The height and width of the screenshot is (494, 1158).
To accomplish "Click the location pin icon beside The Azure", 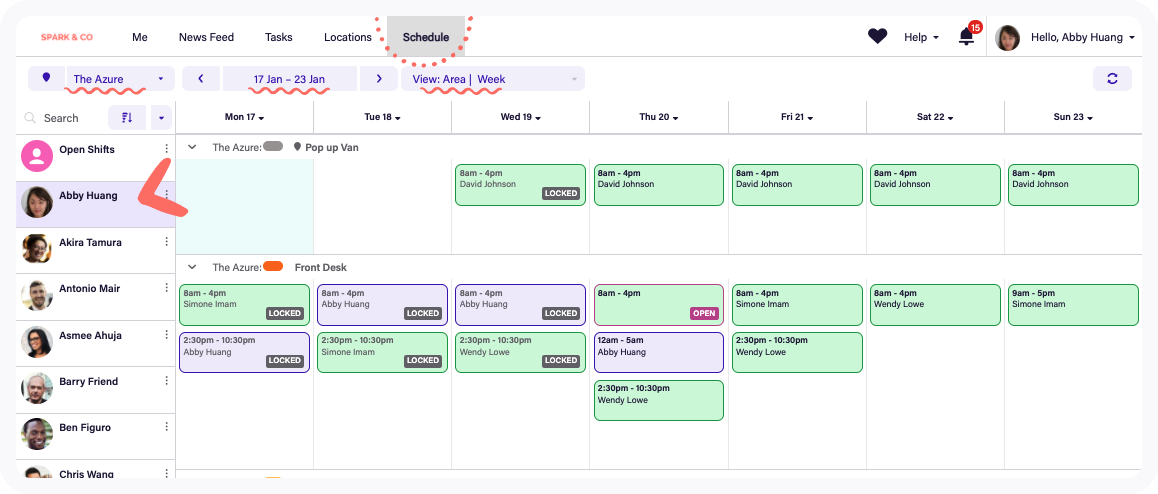I will tap(47, 78).
